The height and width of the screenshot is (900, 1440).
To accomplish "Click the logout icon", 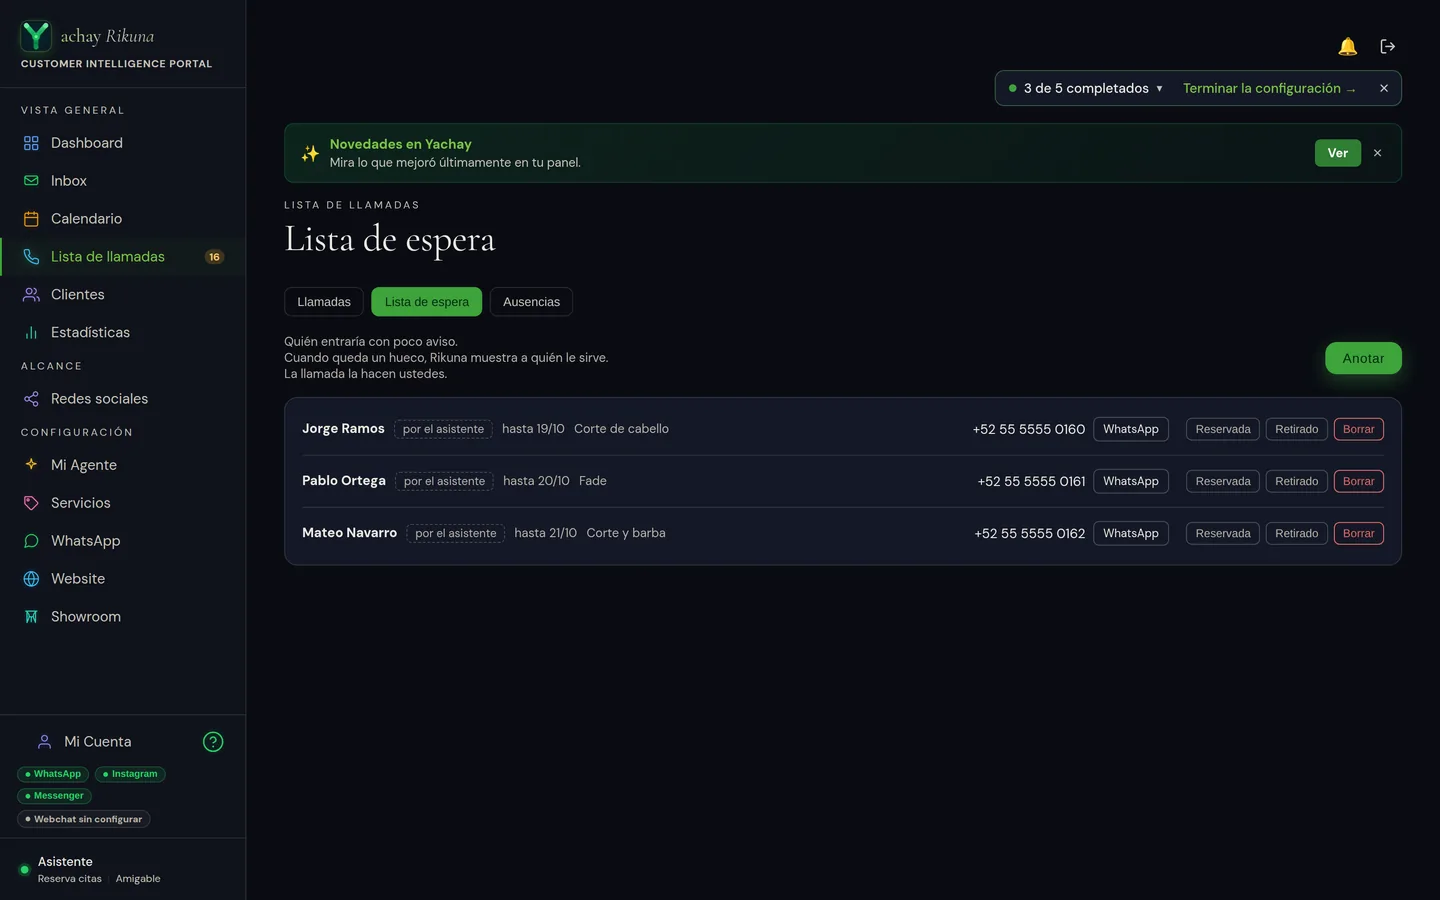I will pyautogui.click(x=1387, y=46).
